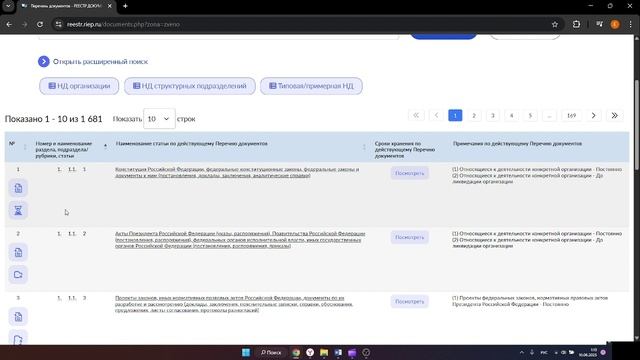Click Посмотреть button in row 3
Viewport: 640px width, 360px height.
[409, 301]
